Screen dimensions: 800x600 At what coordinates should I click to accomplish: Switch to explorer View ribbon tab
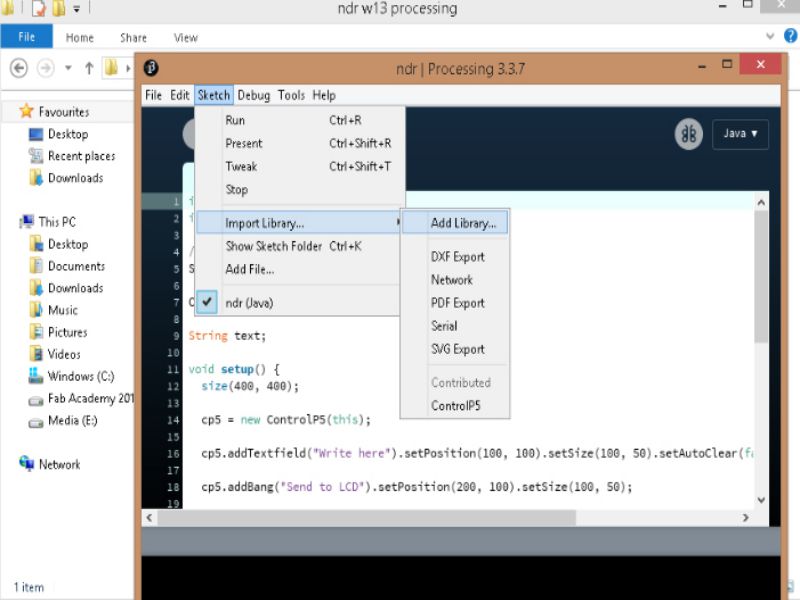pos(185,38)
